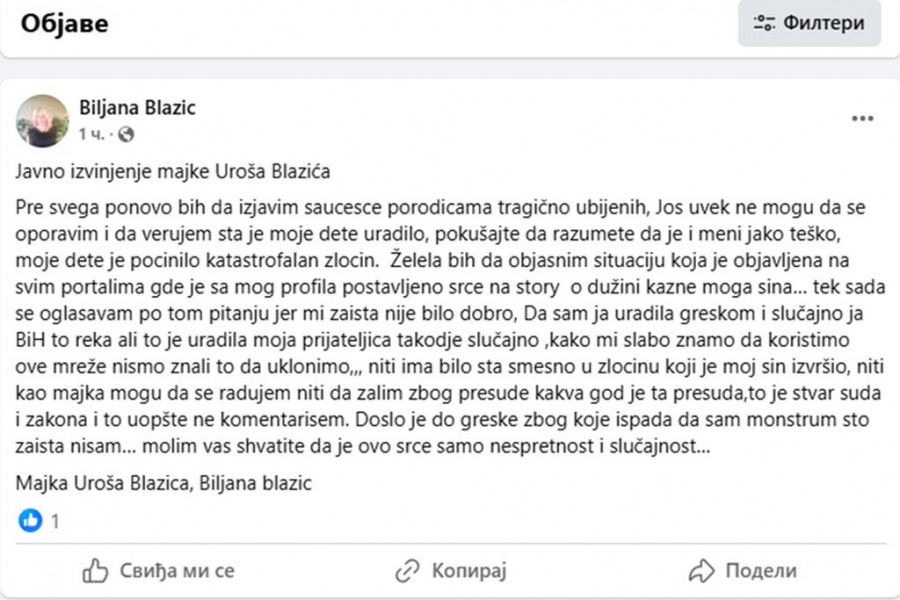Toggle like using the Свиђа ми се label
The width and height of the screenshot is (900, 600).
[x=177, y=571]
